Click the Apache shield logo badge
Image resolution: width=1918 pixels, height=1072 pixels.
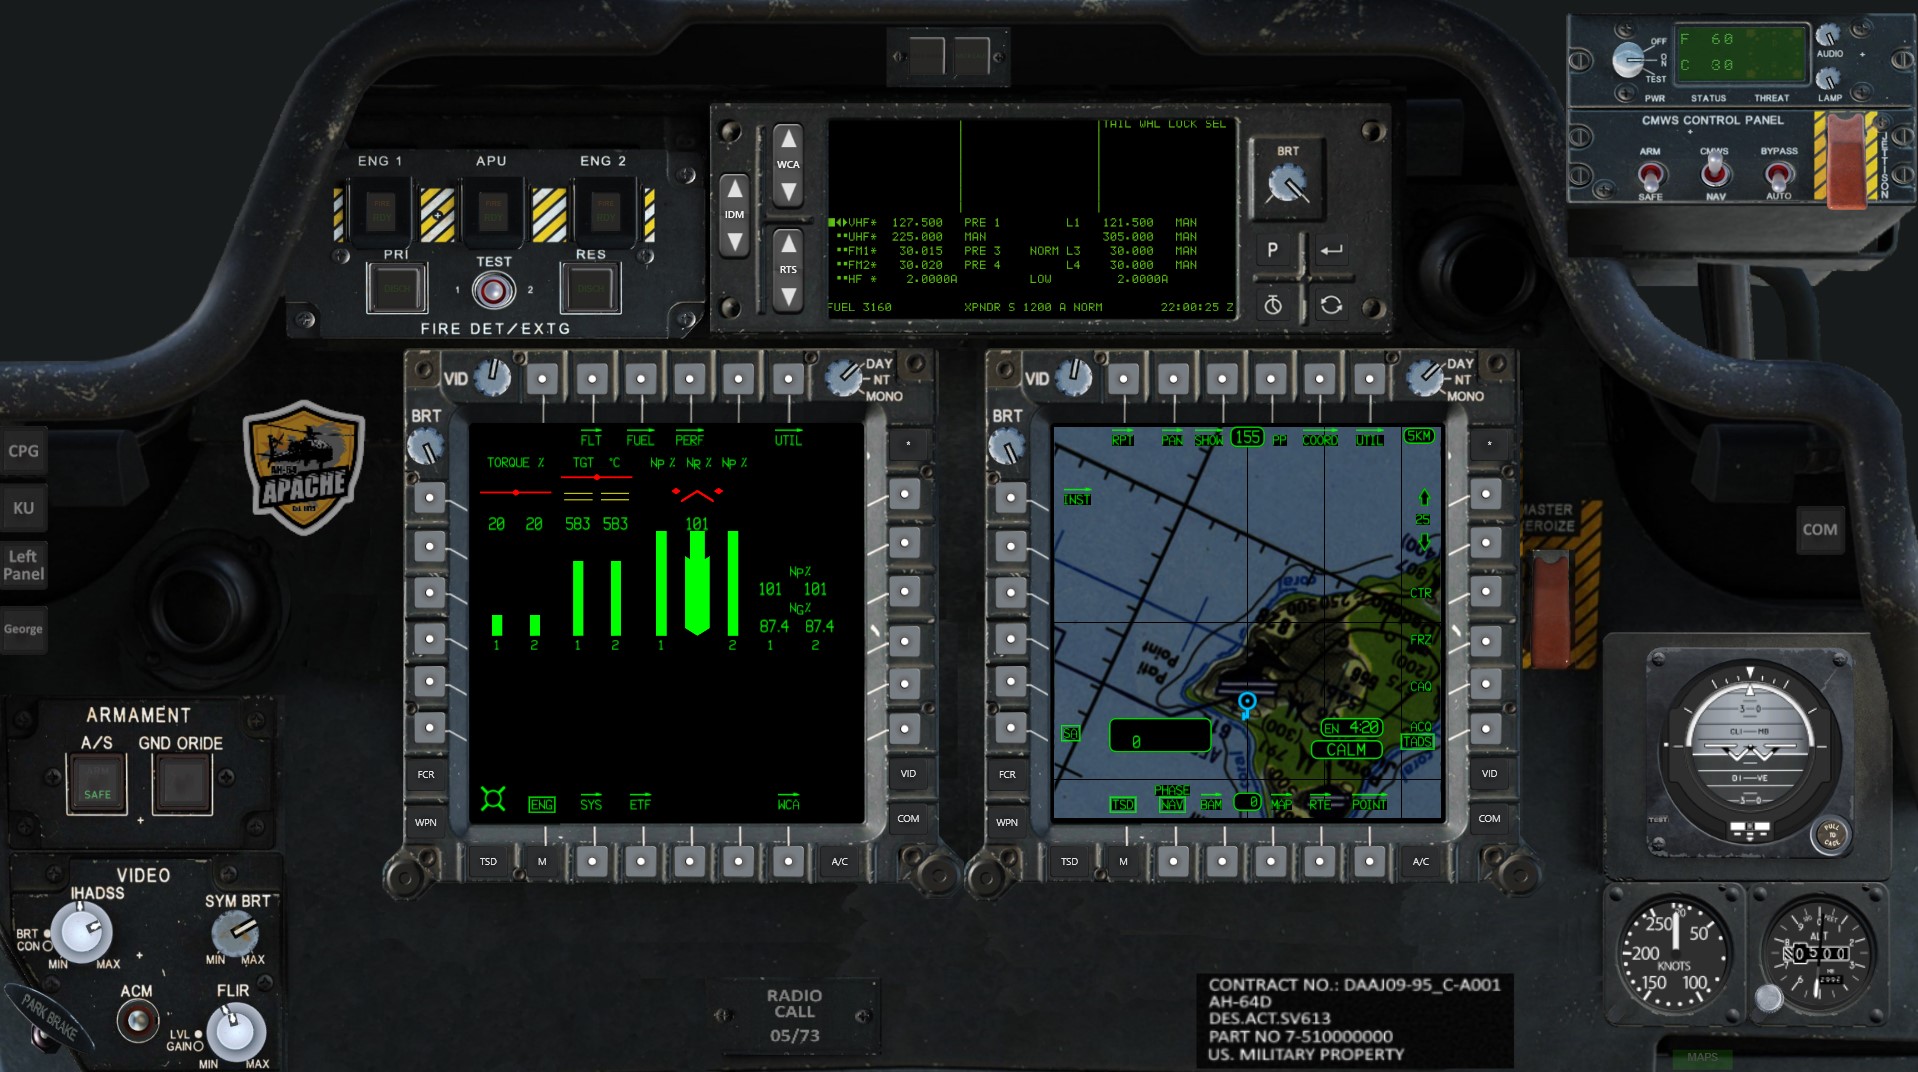[x=303, y=466]
